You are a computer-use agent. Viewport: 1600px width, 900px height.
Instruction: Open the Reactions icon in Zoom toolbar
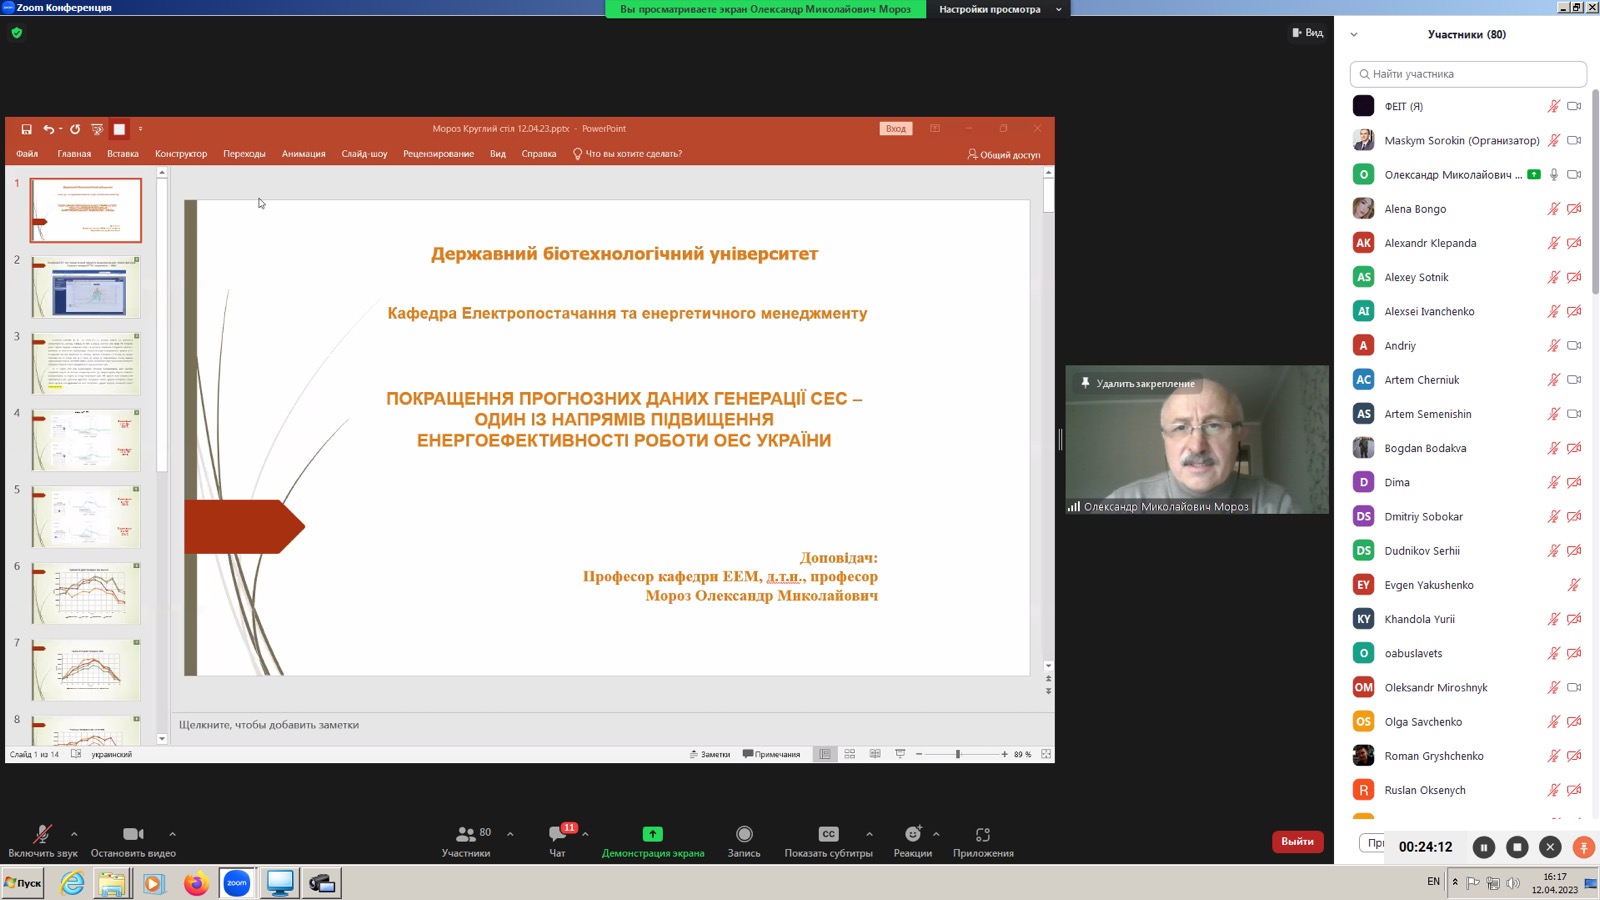(912, 835)
